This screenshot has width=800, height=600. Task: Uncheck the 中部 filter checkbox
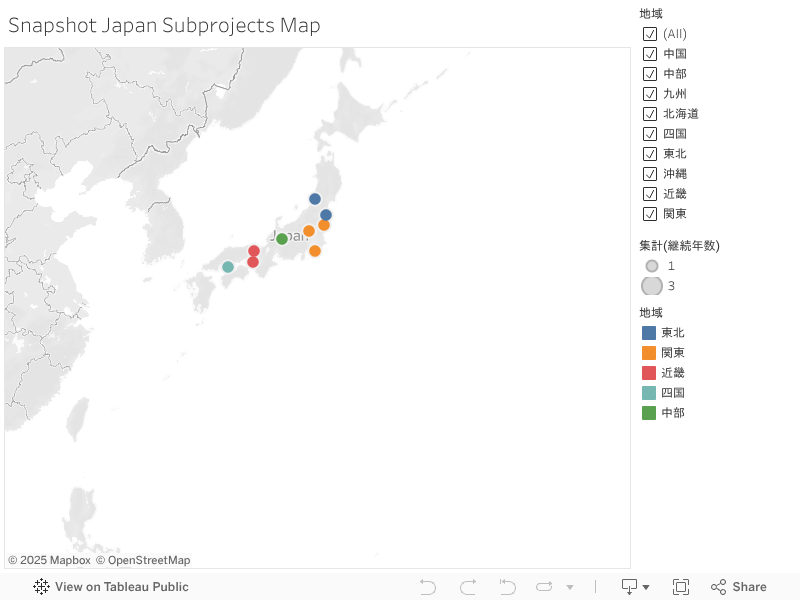coord(649,74)
